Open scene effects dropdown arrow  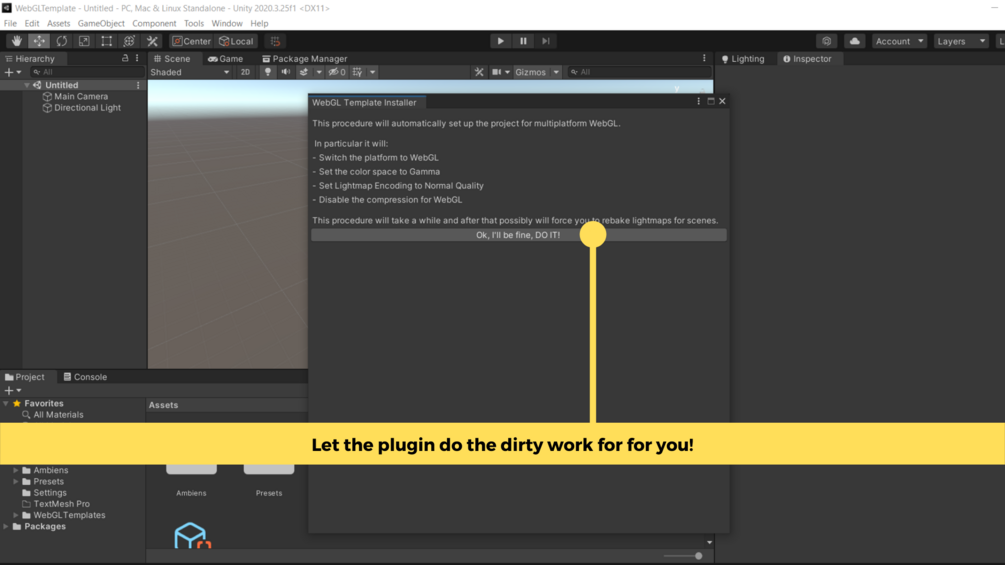pos(319,72)
